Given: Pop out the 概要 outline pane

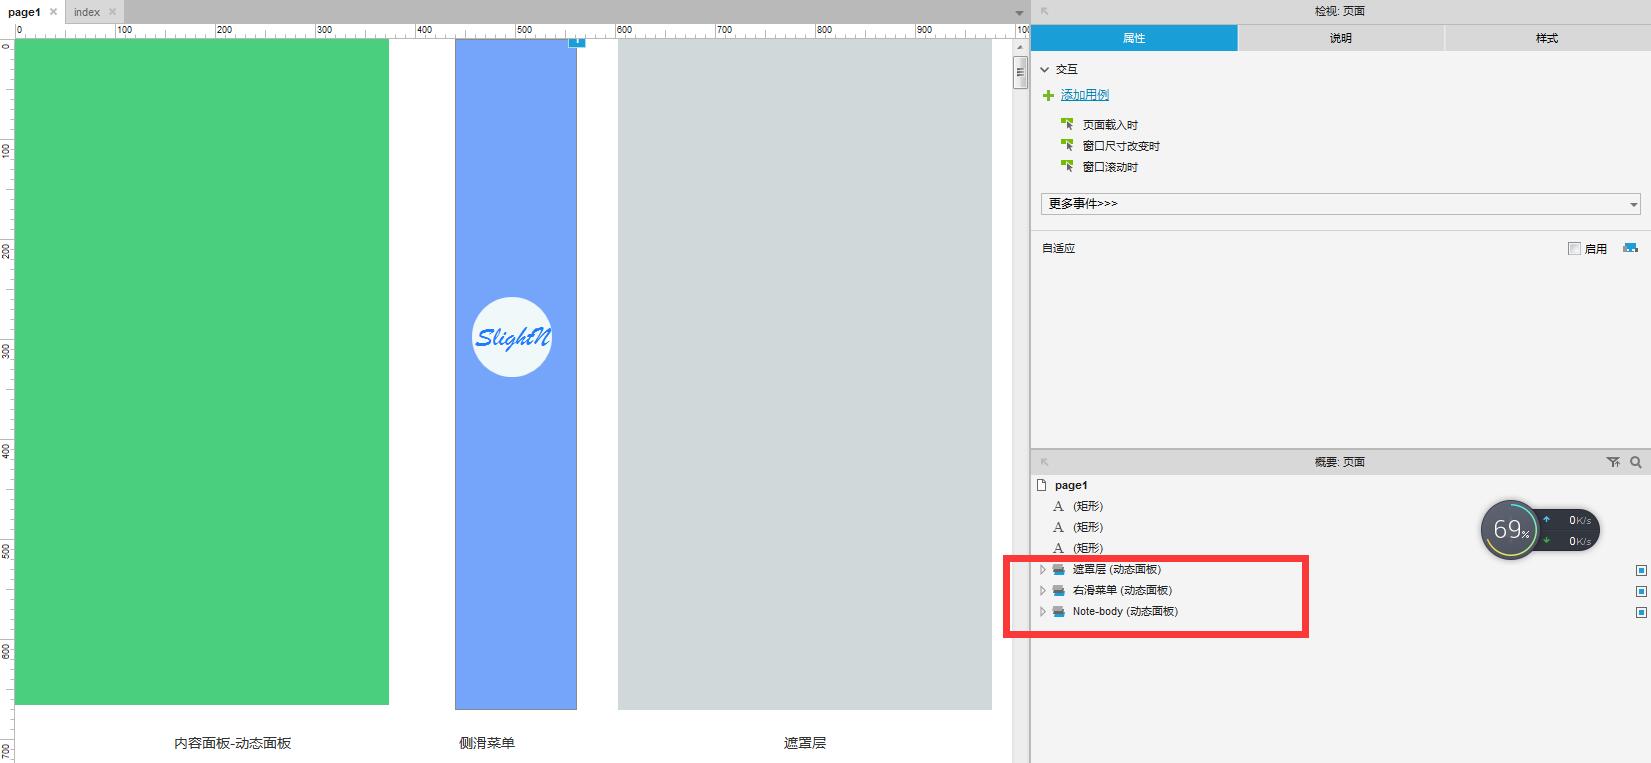Looking at the screenshot, I should pos(1044,462).
